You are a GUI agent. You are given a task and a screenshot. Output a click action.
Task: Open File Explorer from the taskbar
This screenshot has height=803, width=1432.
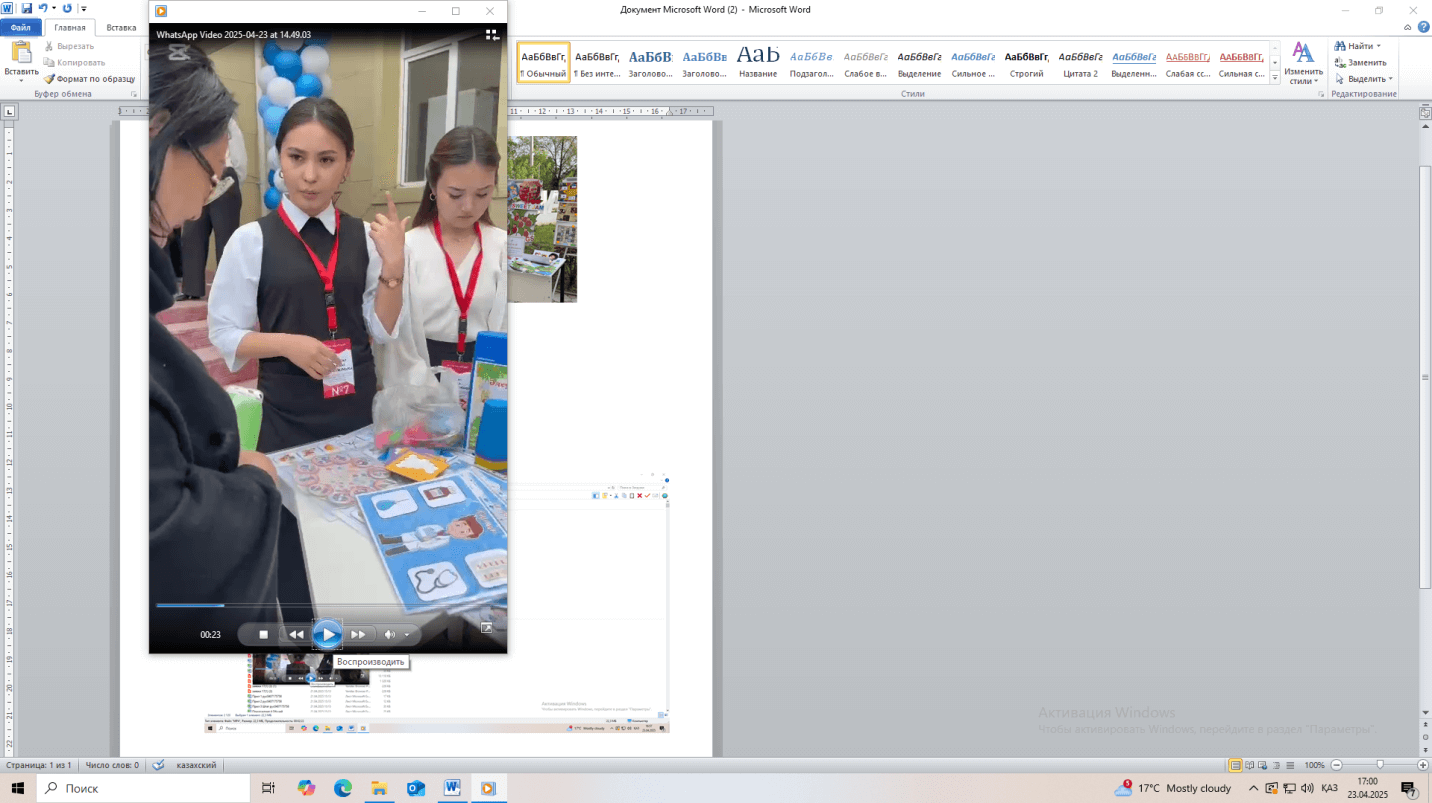click(x=379, y=788)
